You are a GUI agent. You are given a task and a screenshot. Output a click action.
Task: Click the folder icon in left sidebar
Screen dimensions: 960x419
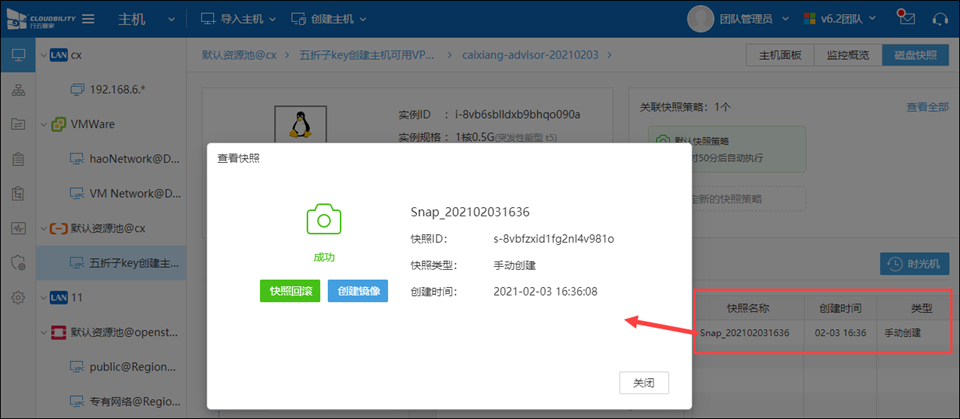pos(18,124)
